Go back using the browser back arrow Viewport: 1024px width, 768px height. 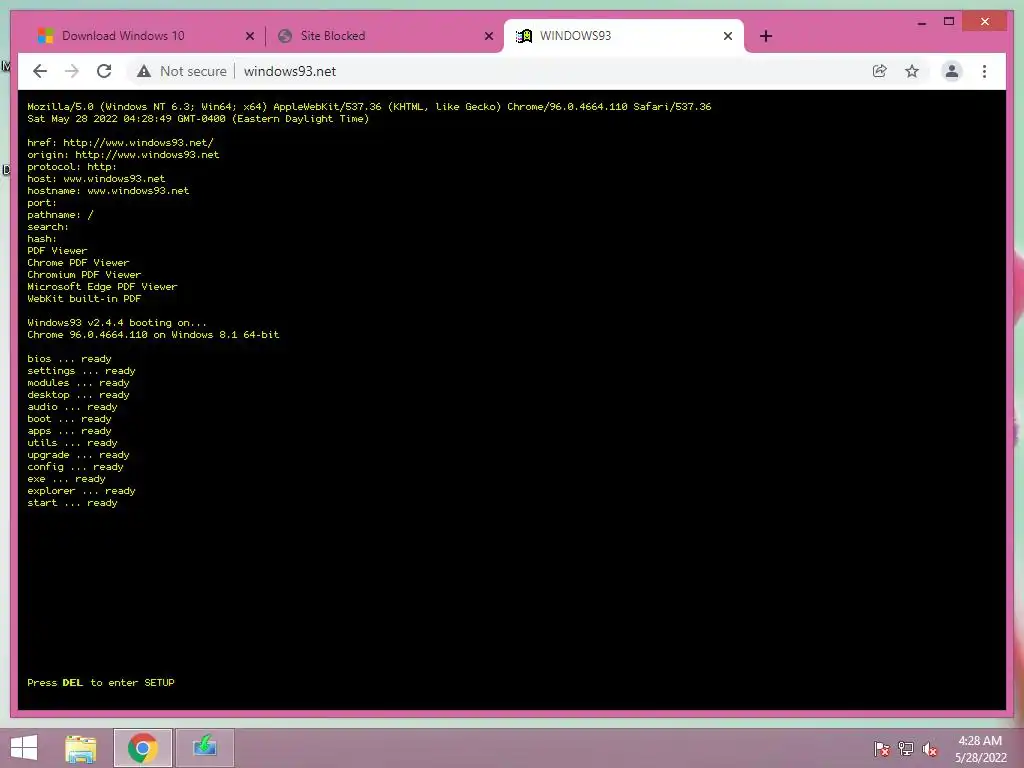tap(40, 71)
